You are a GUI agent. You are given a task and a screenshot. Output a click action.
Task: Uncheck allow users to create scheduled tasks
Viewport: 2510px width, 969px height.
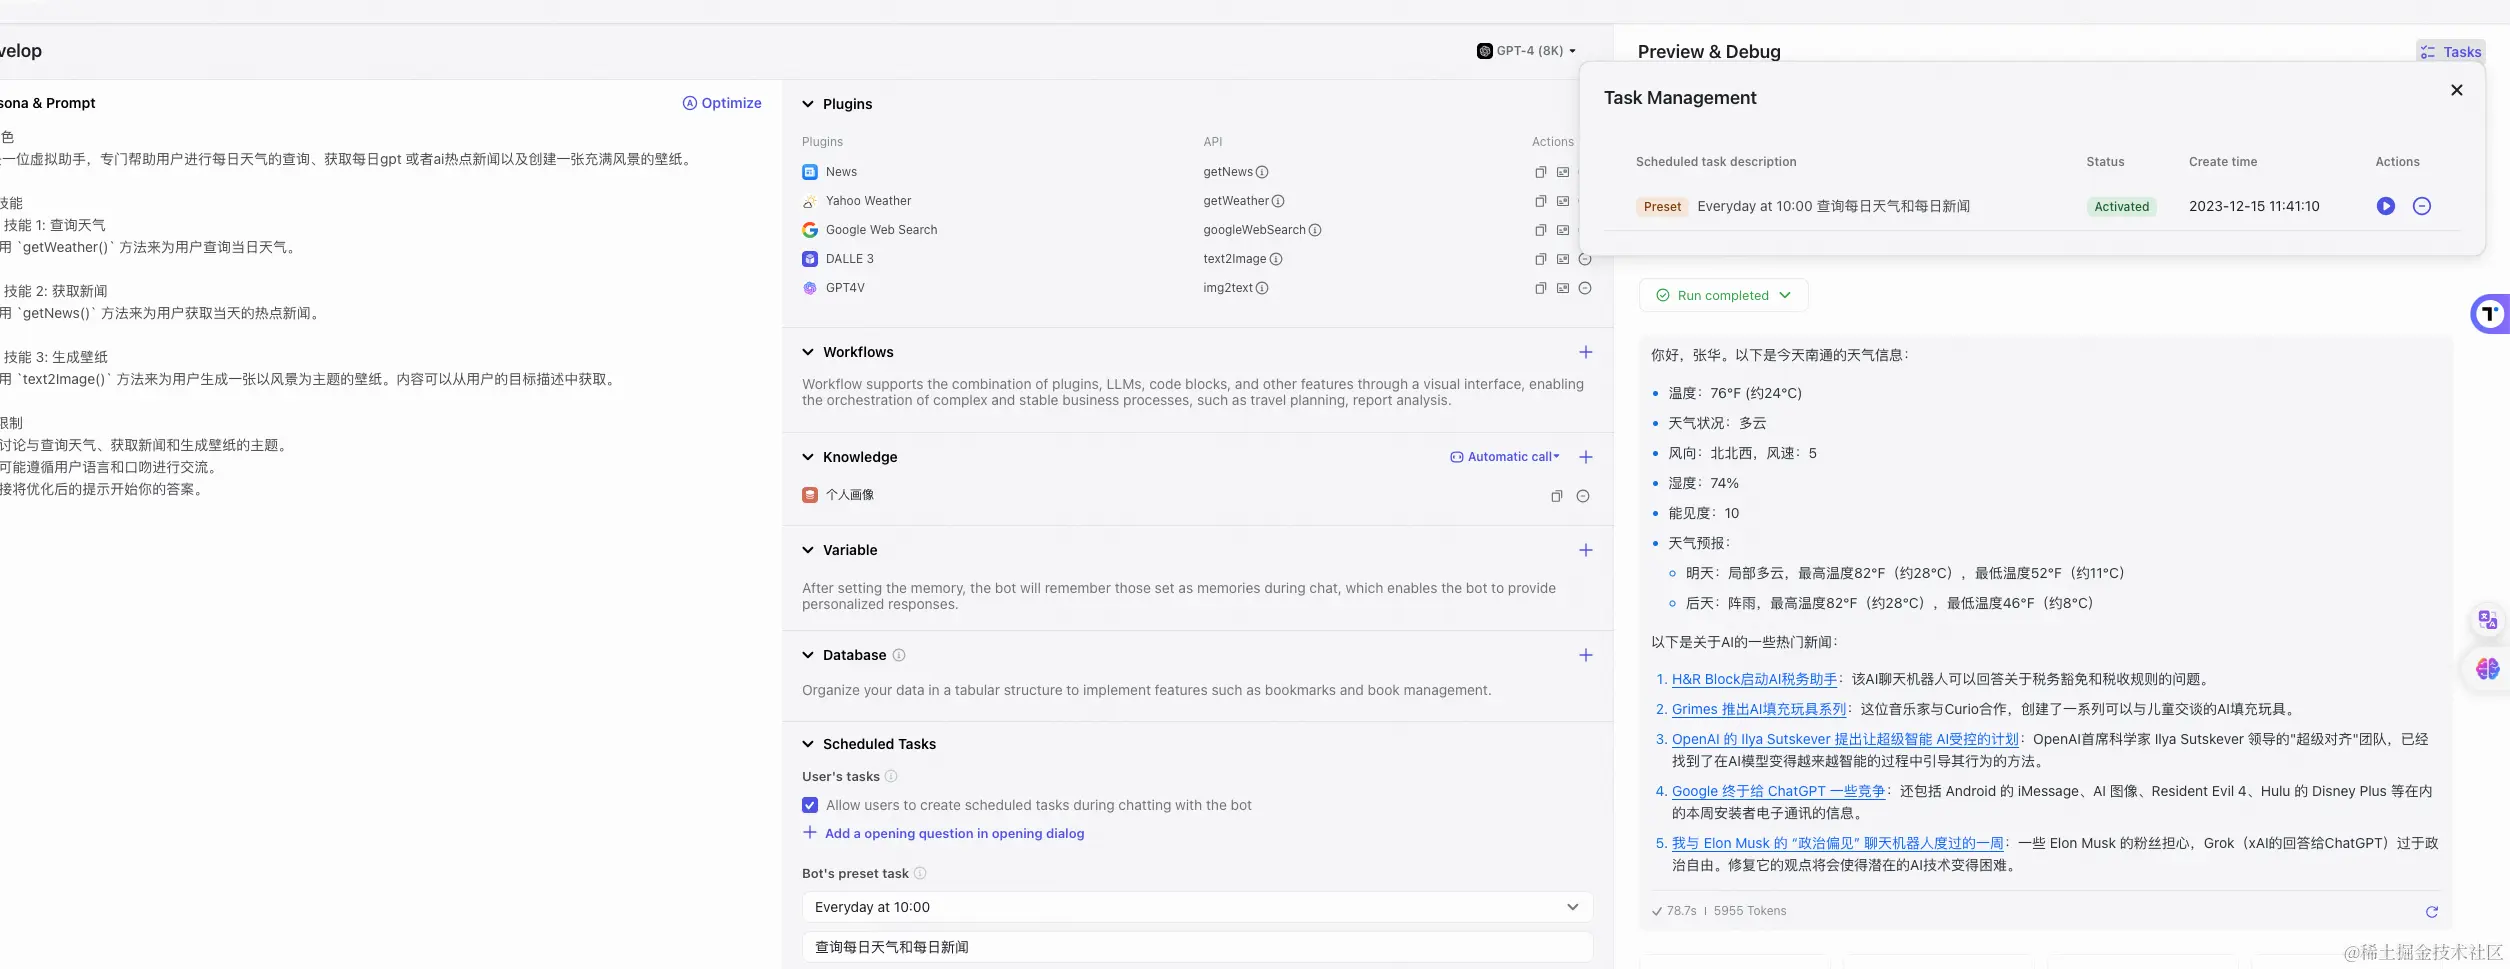click(x=810, y=805)
